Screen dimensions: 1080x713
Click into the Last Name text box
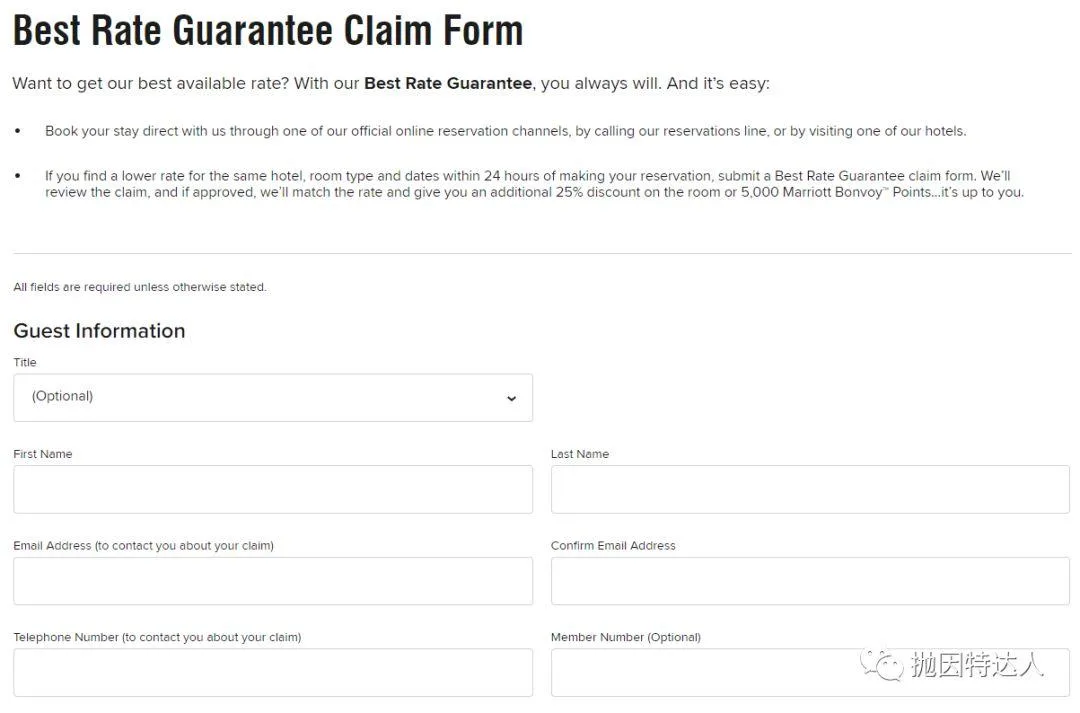(809, 489)
